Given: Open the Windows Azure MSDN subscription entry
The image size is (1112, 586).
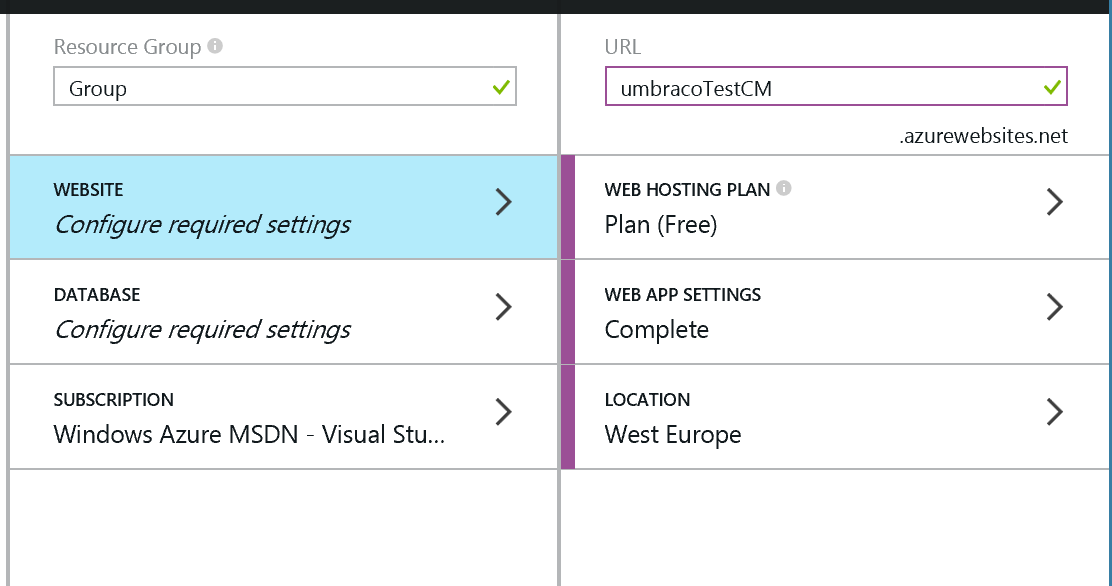Looking at the screenshot, I should (x=284, y=417).
